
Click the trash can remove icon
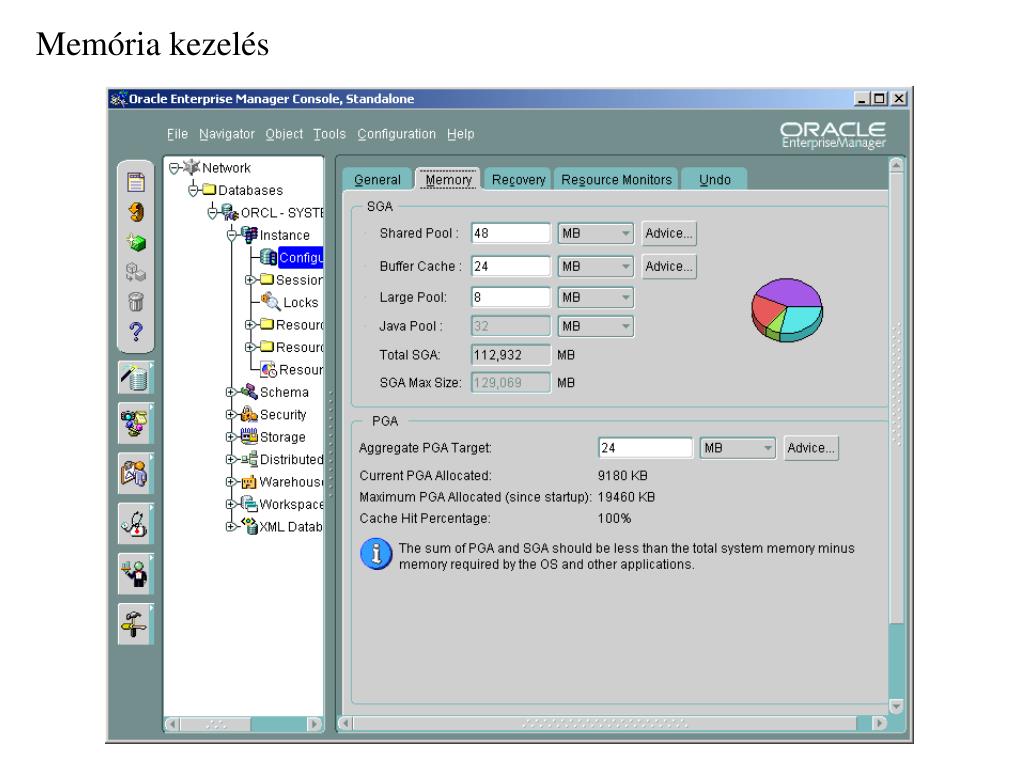tap(136, 302)
